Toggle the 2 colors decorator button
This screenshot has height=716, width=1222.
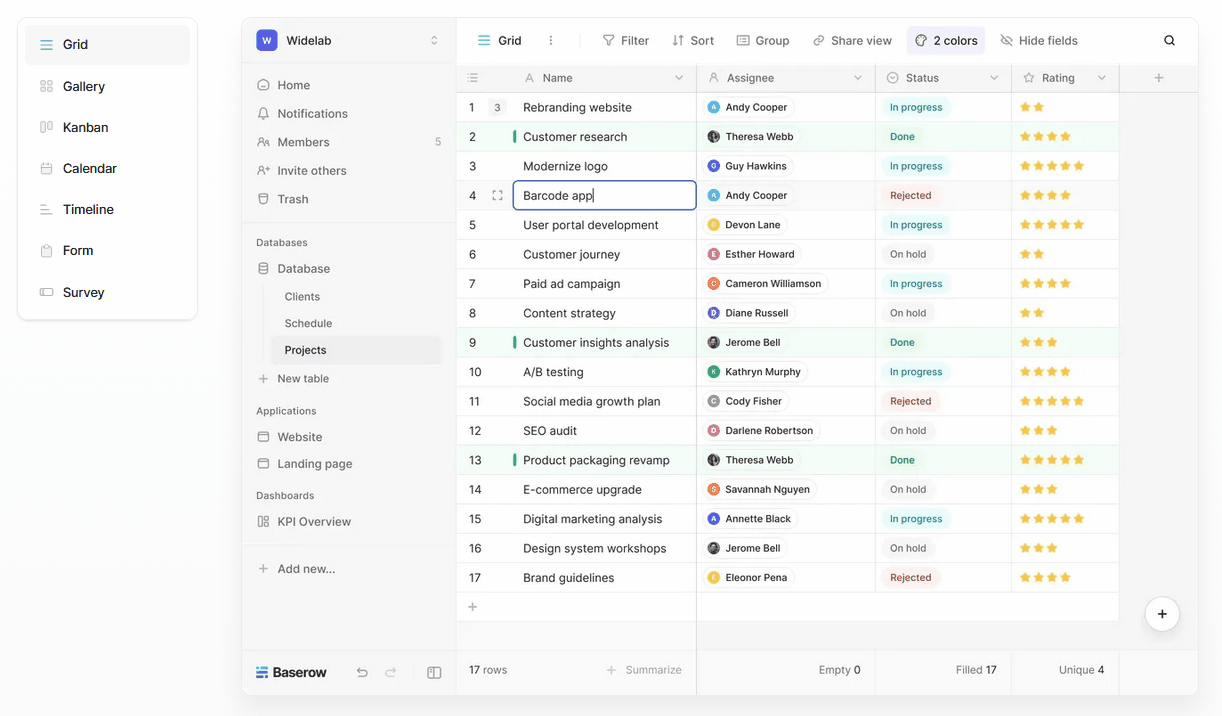point(946,41)
